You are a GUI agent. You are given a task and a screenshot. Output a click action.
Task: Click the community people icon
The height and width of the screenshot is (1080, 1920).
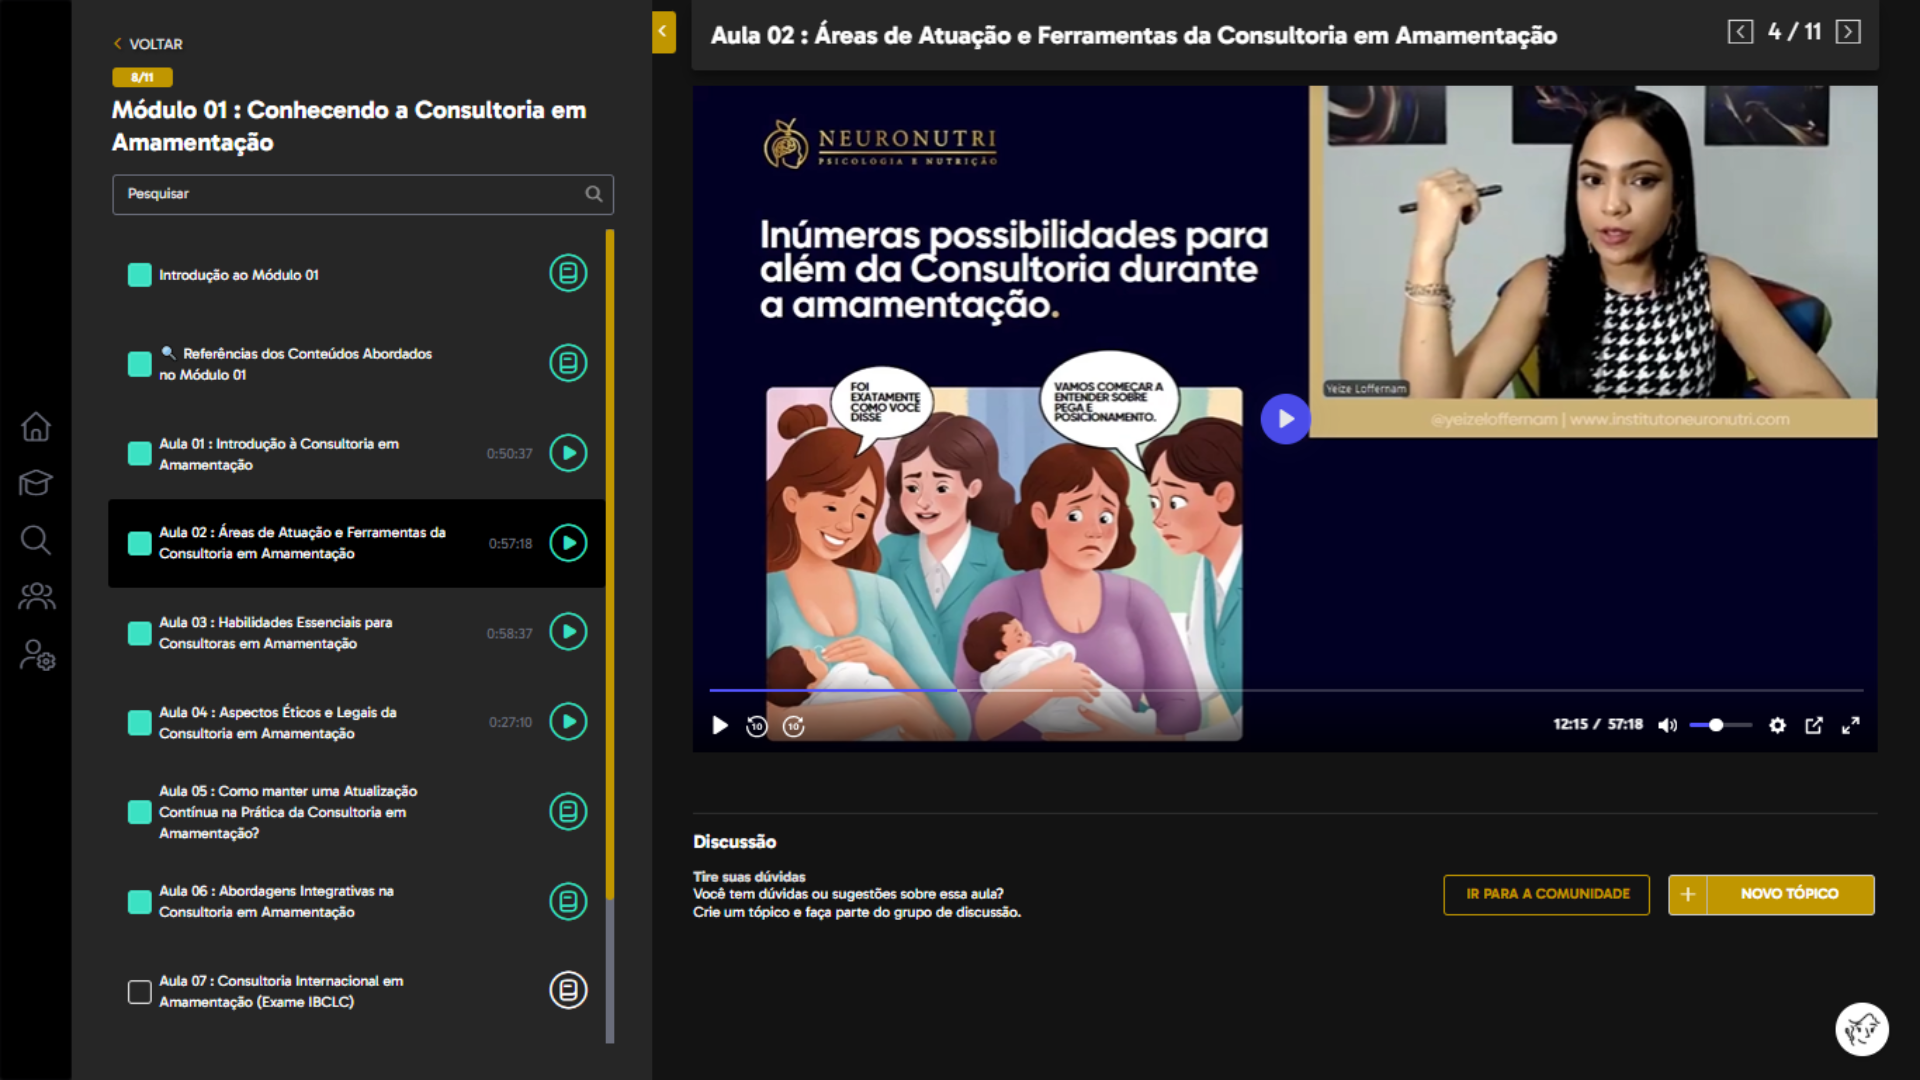[36, 596]
